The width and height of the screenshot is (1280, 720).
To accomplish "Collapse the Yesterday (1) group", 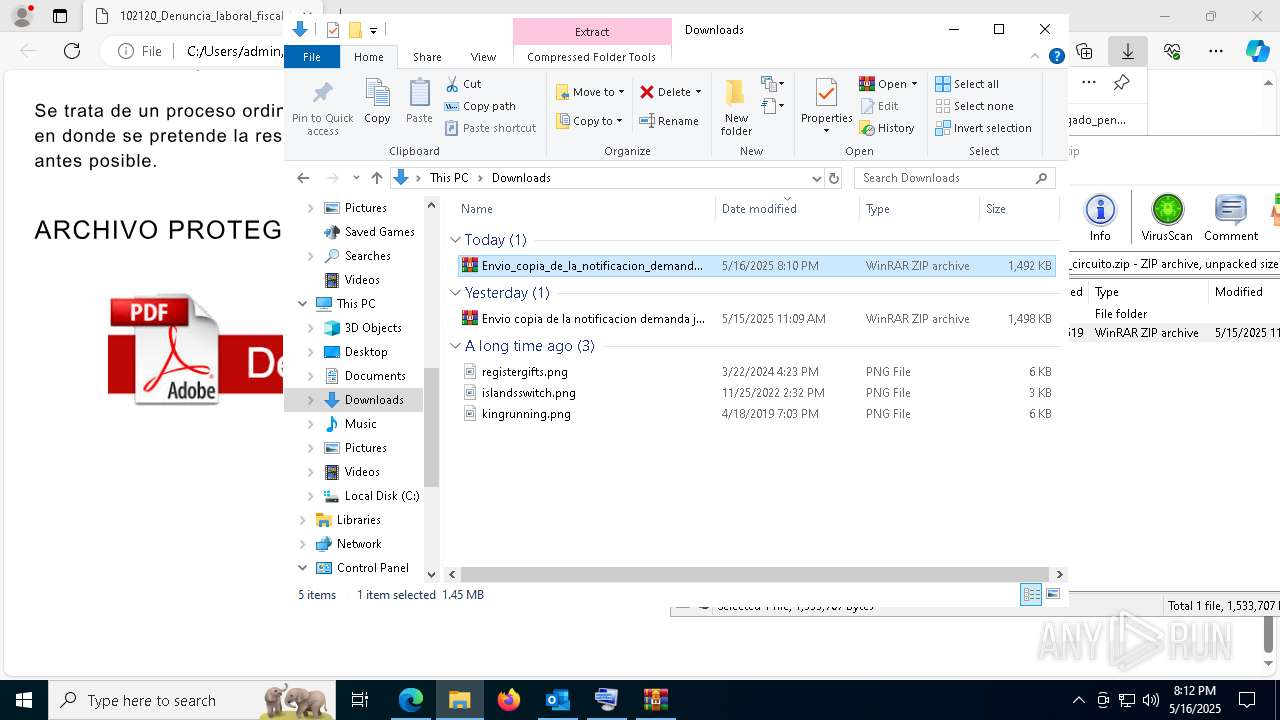I will click(x=455, y=293).
